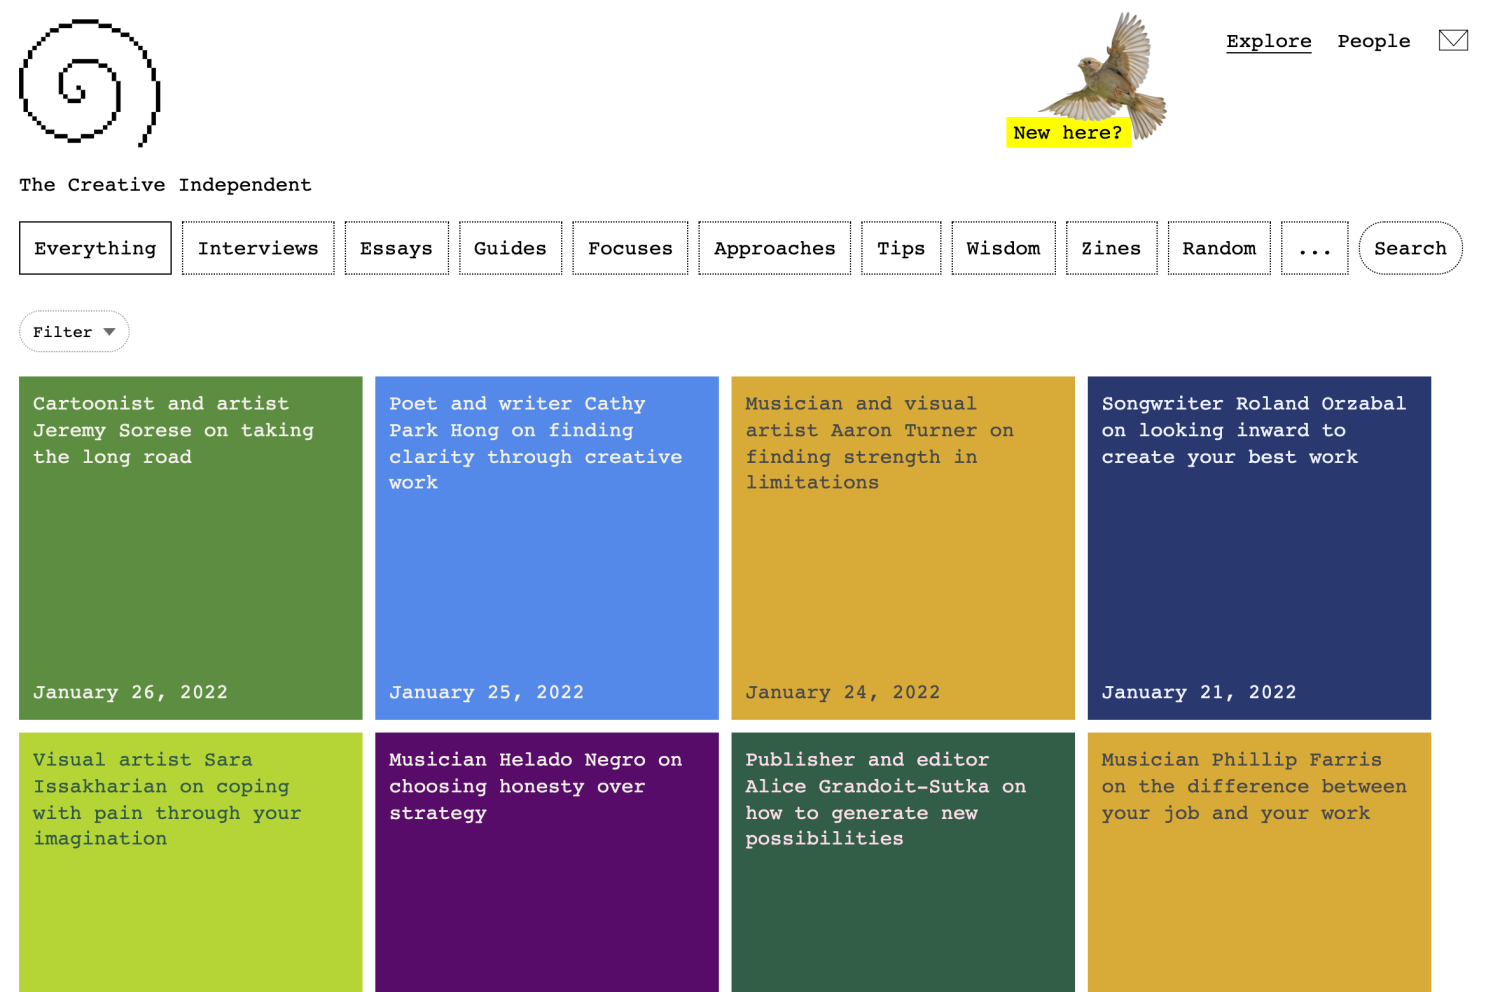The height and width of the screenshot is (992, 1500).
Task: Select the Roland Orzabal navy card
Action: click(1258, 548)
